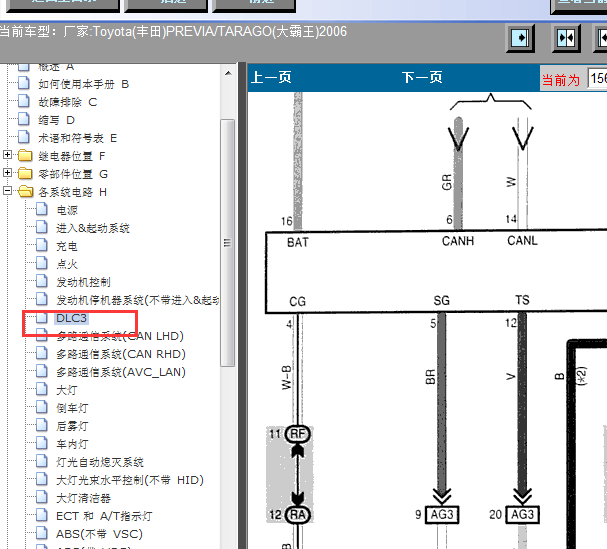This screenshot has width=607, height=549.
Task: Select 车内灯 circuit page
Action: point(72,444)
